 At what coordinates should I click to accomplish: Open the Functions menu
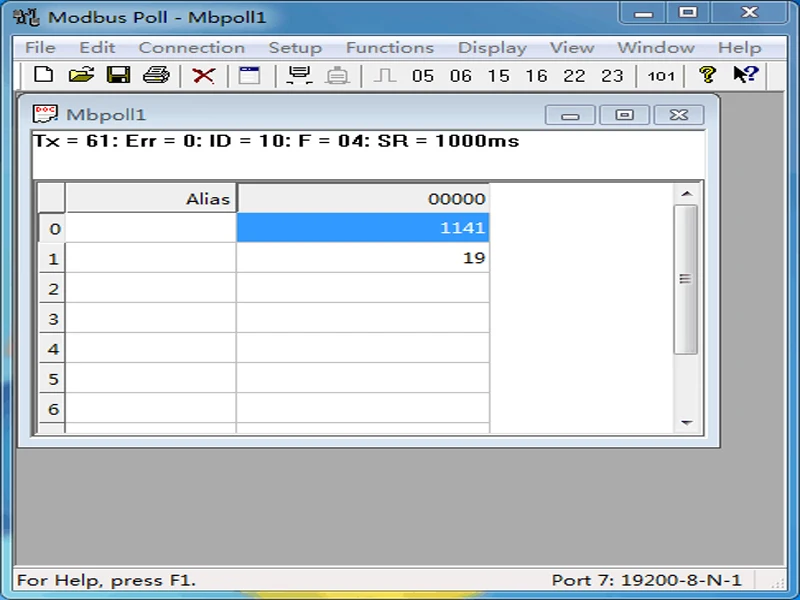(x=390, y=47)
